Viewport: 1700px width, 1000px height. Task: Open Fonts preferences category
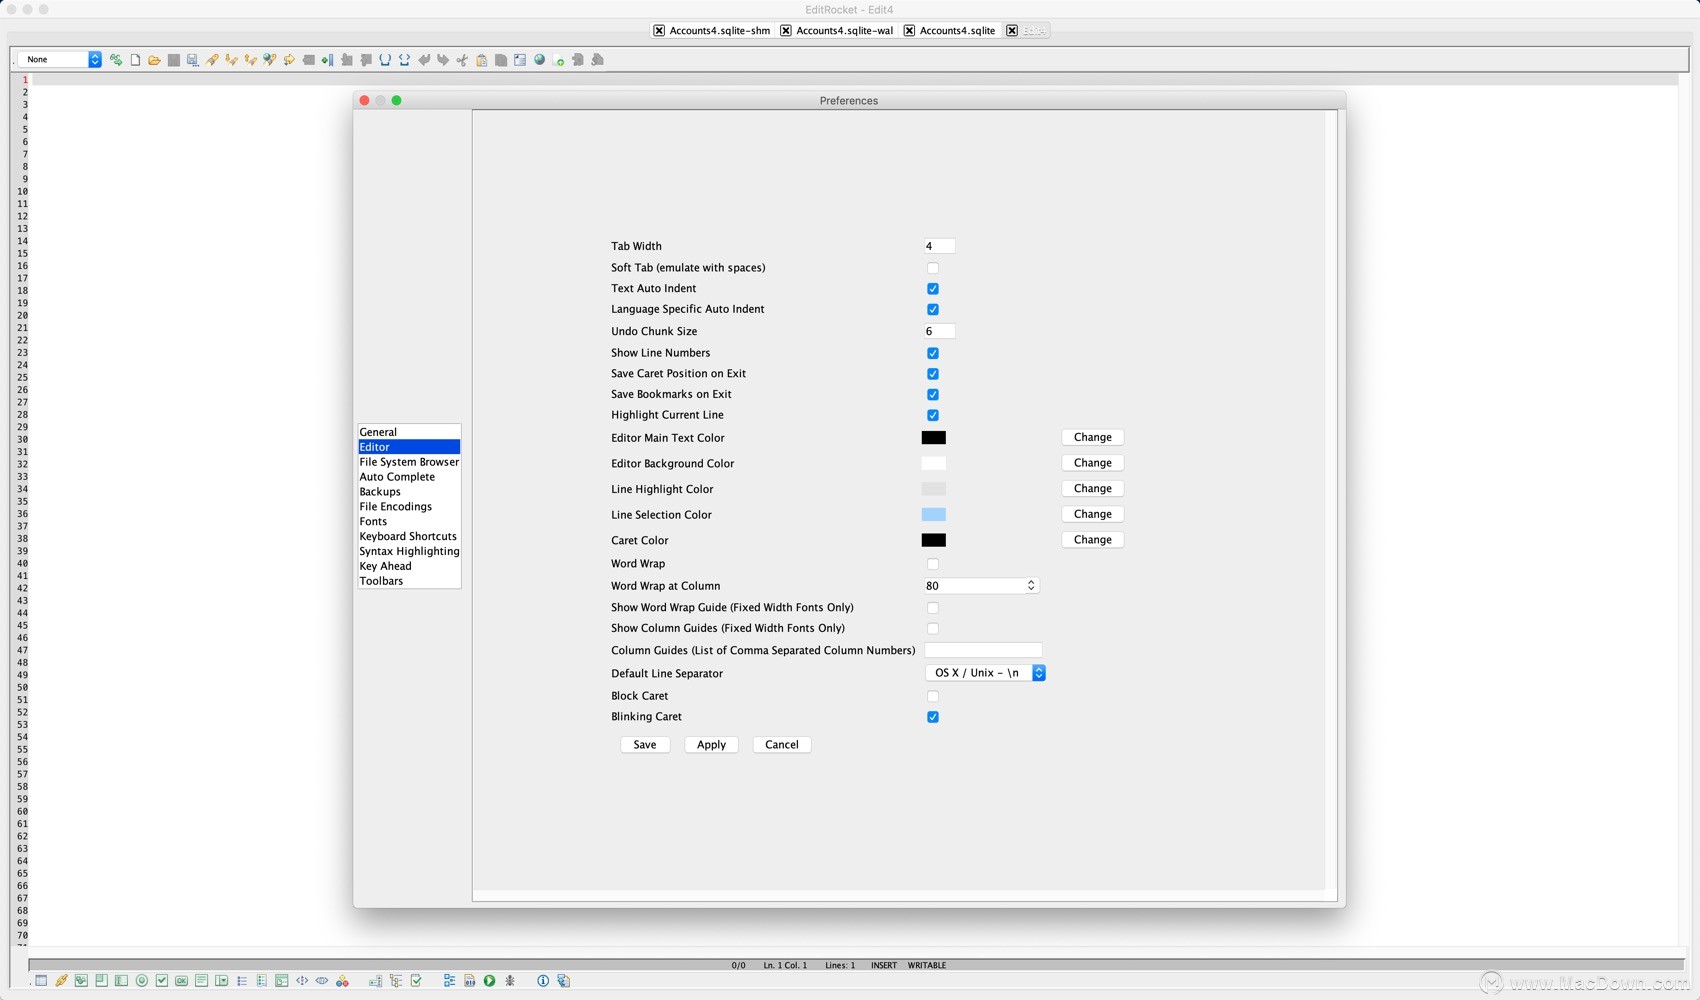pyautogui.click(x=409, y=521)
